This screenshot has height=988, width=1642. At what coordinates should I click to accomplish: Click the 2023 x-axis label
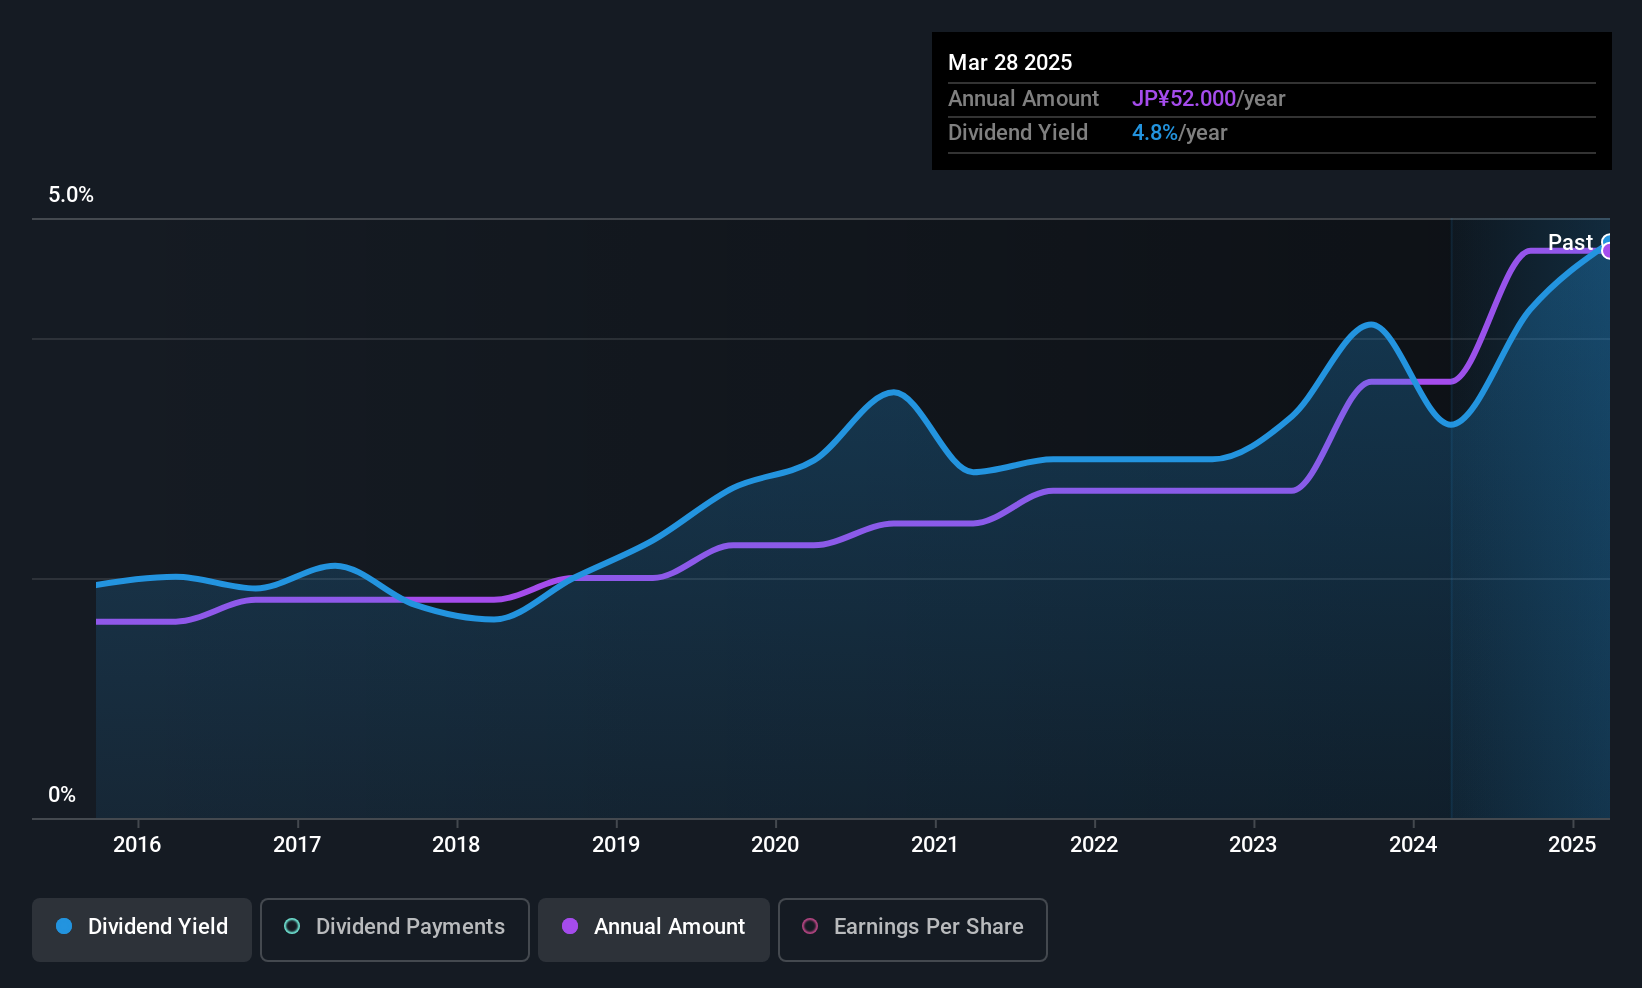[1253, 844]
